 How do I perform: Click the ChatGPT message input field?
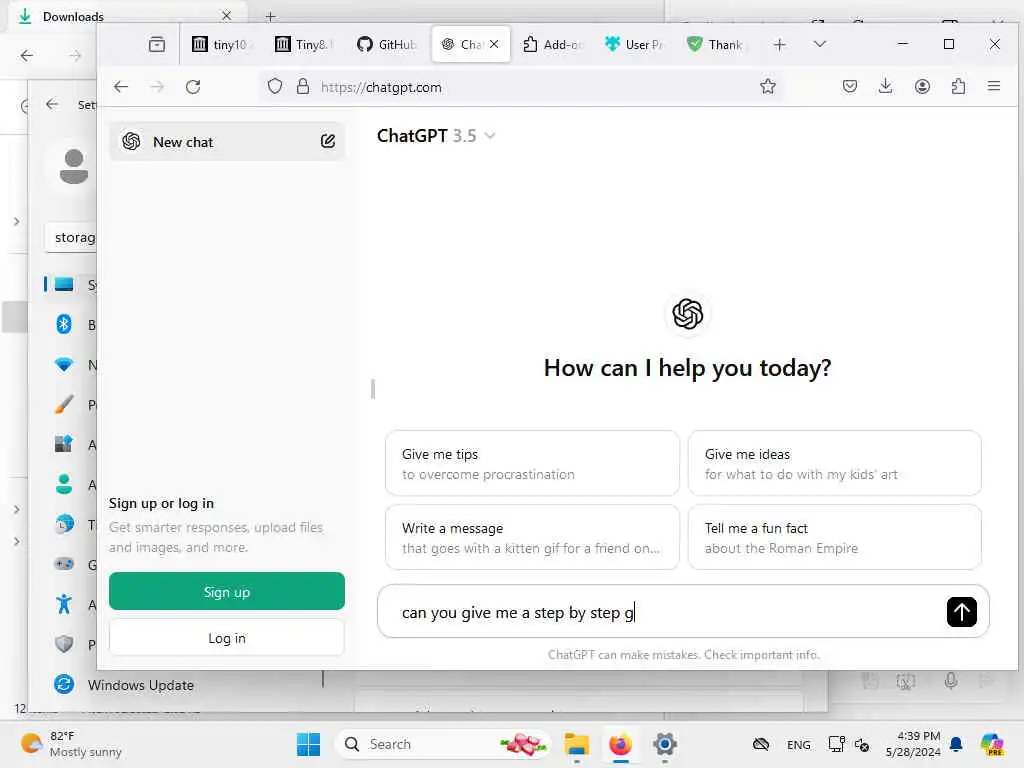point(666,612)
